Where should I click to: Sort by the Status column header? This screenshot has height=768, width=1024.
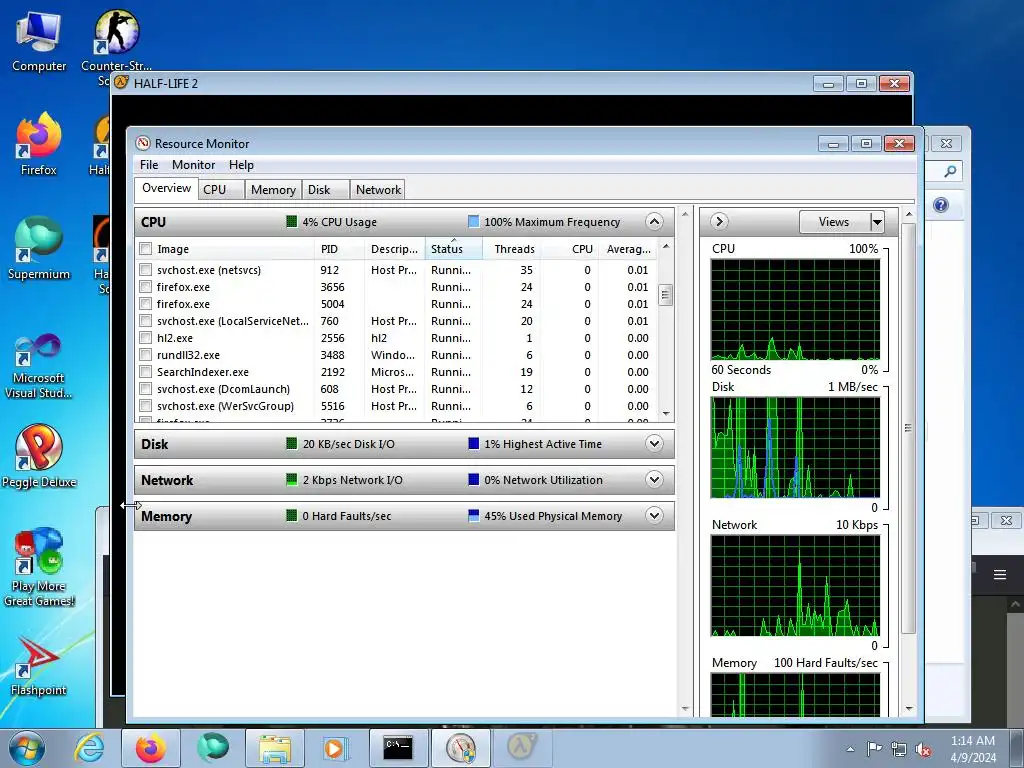click(x=453, y=249)
